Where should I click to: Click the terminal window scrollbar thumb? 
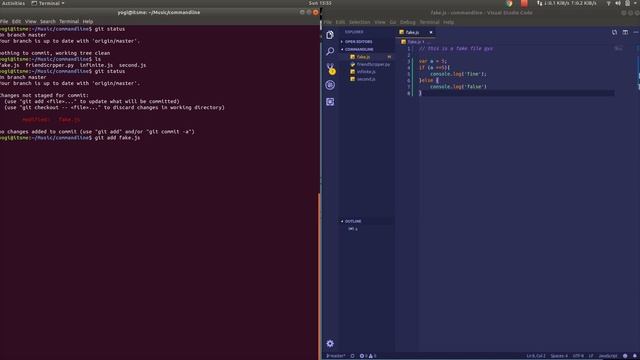tap(319, 276)
